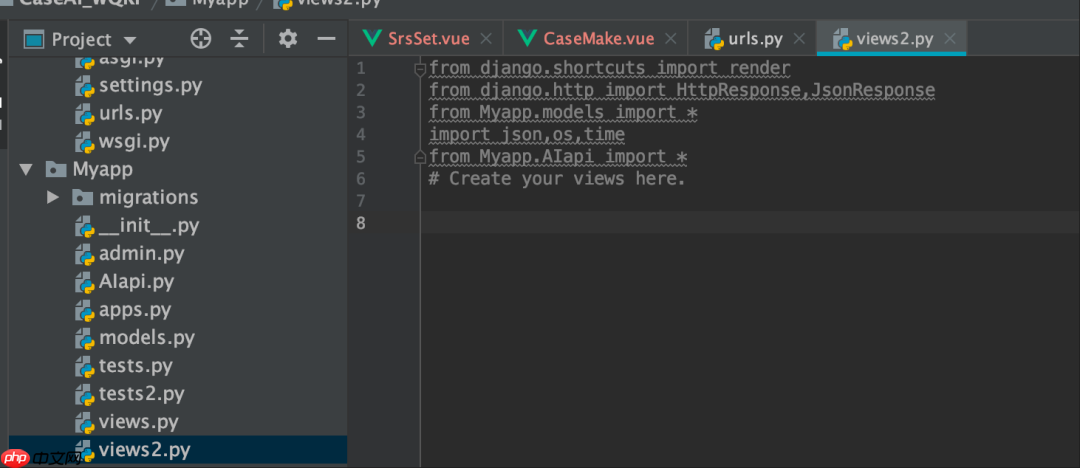Select settings.py in the project tree
Screen dimensions: 1080x468
tap(150, 86)
